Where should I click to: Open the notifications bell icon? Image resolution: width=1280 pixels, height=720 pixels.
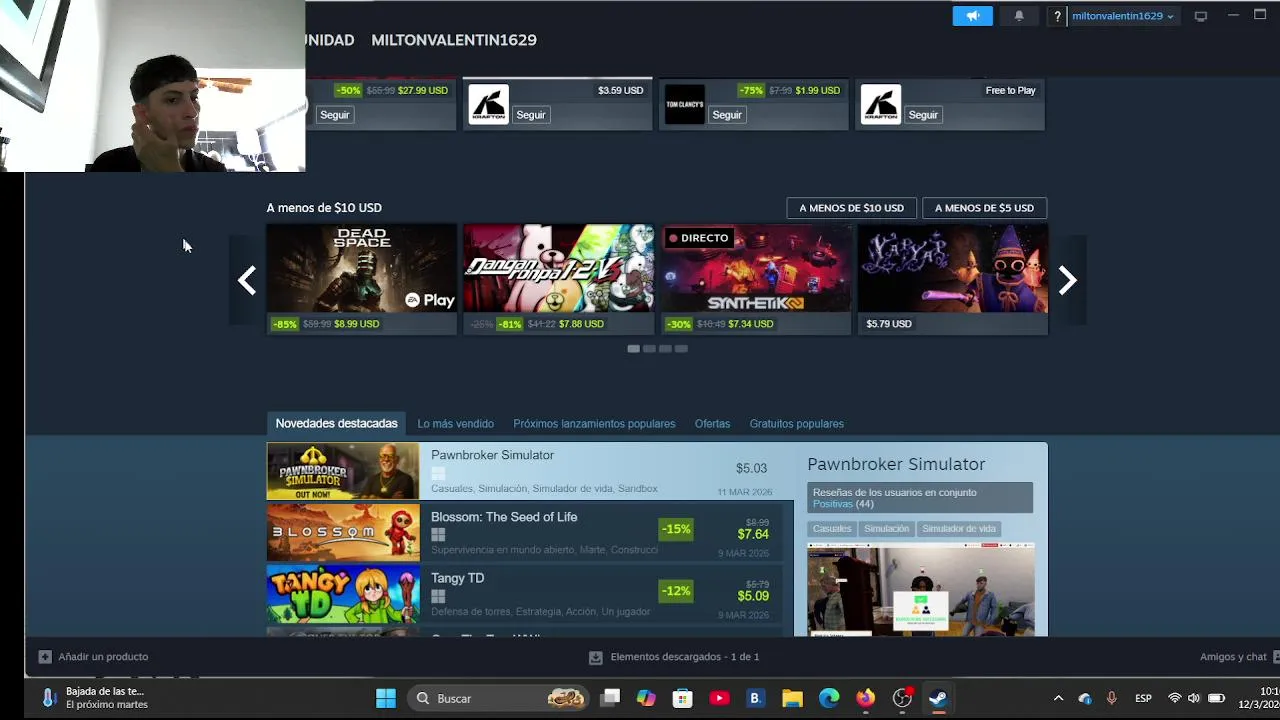click(1019, 16)
